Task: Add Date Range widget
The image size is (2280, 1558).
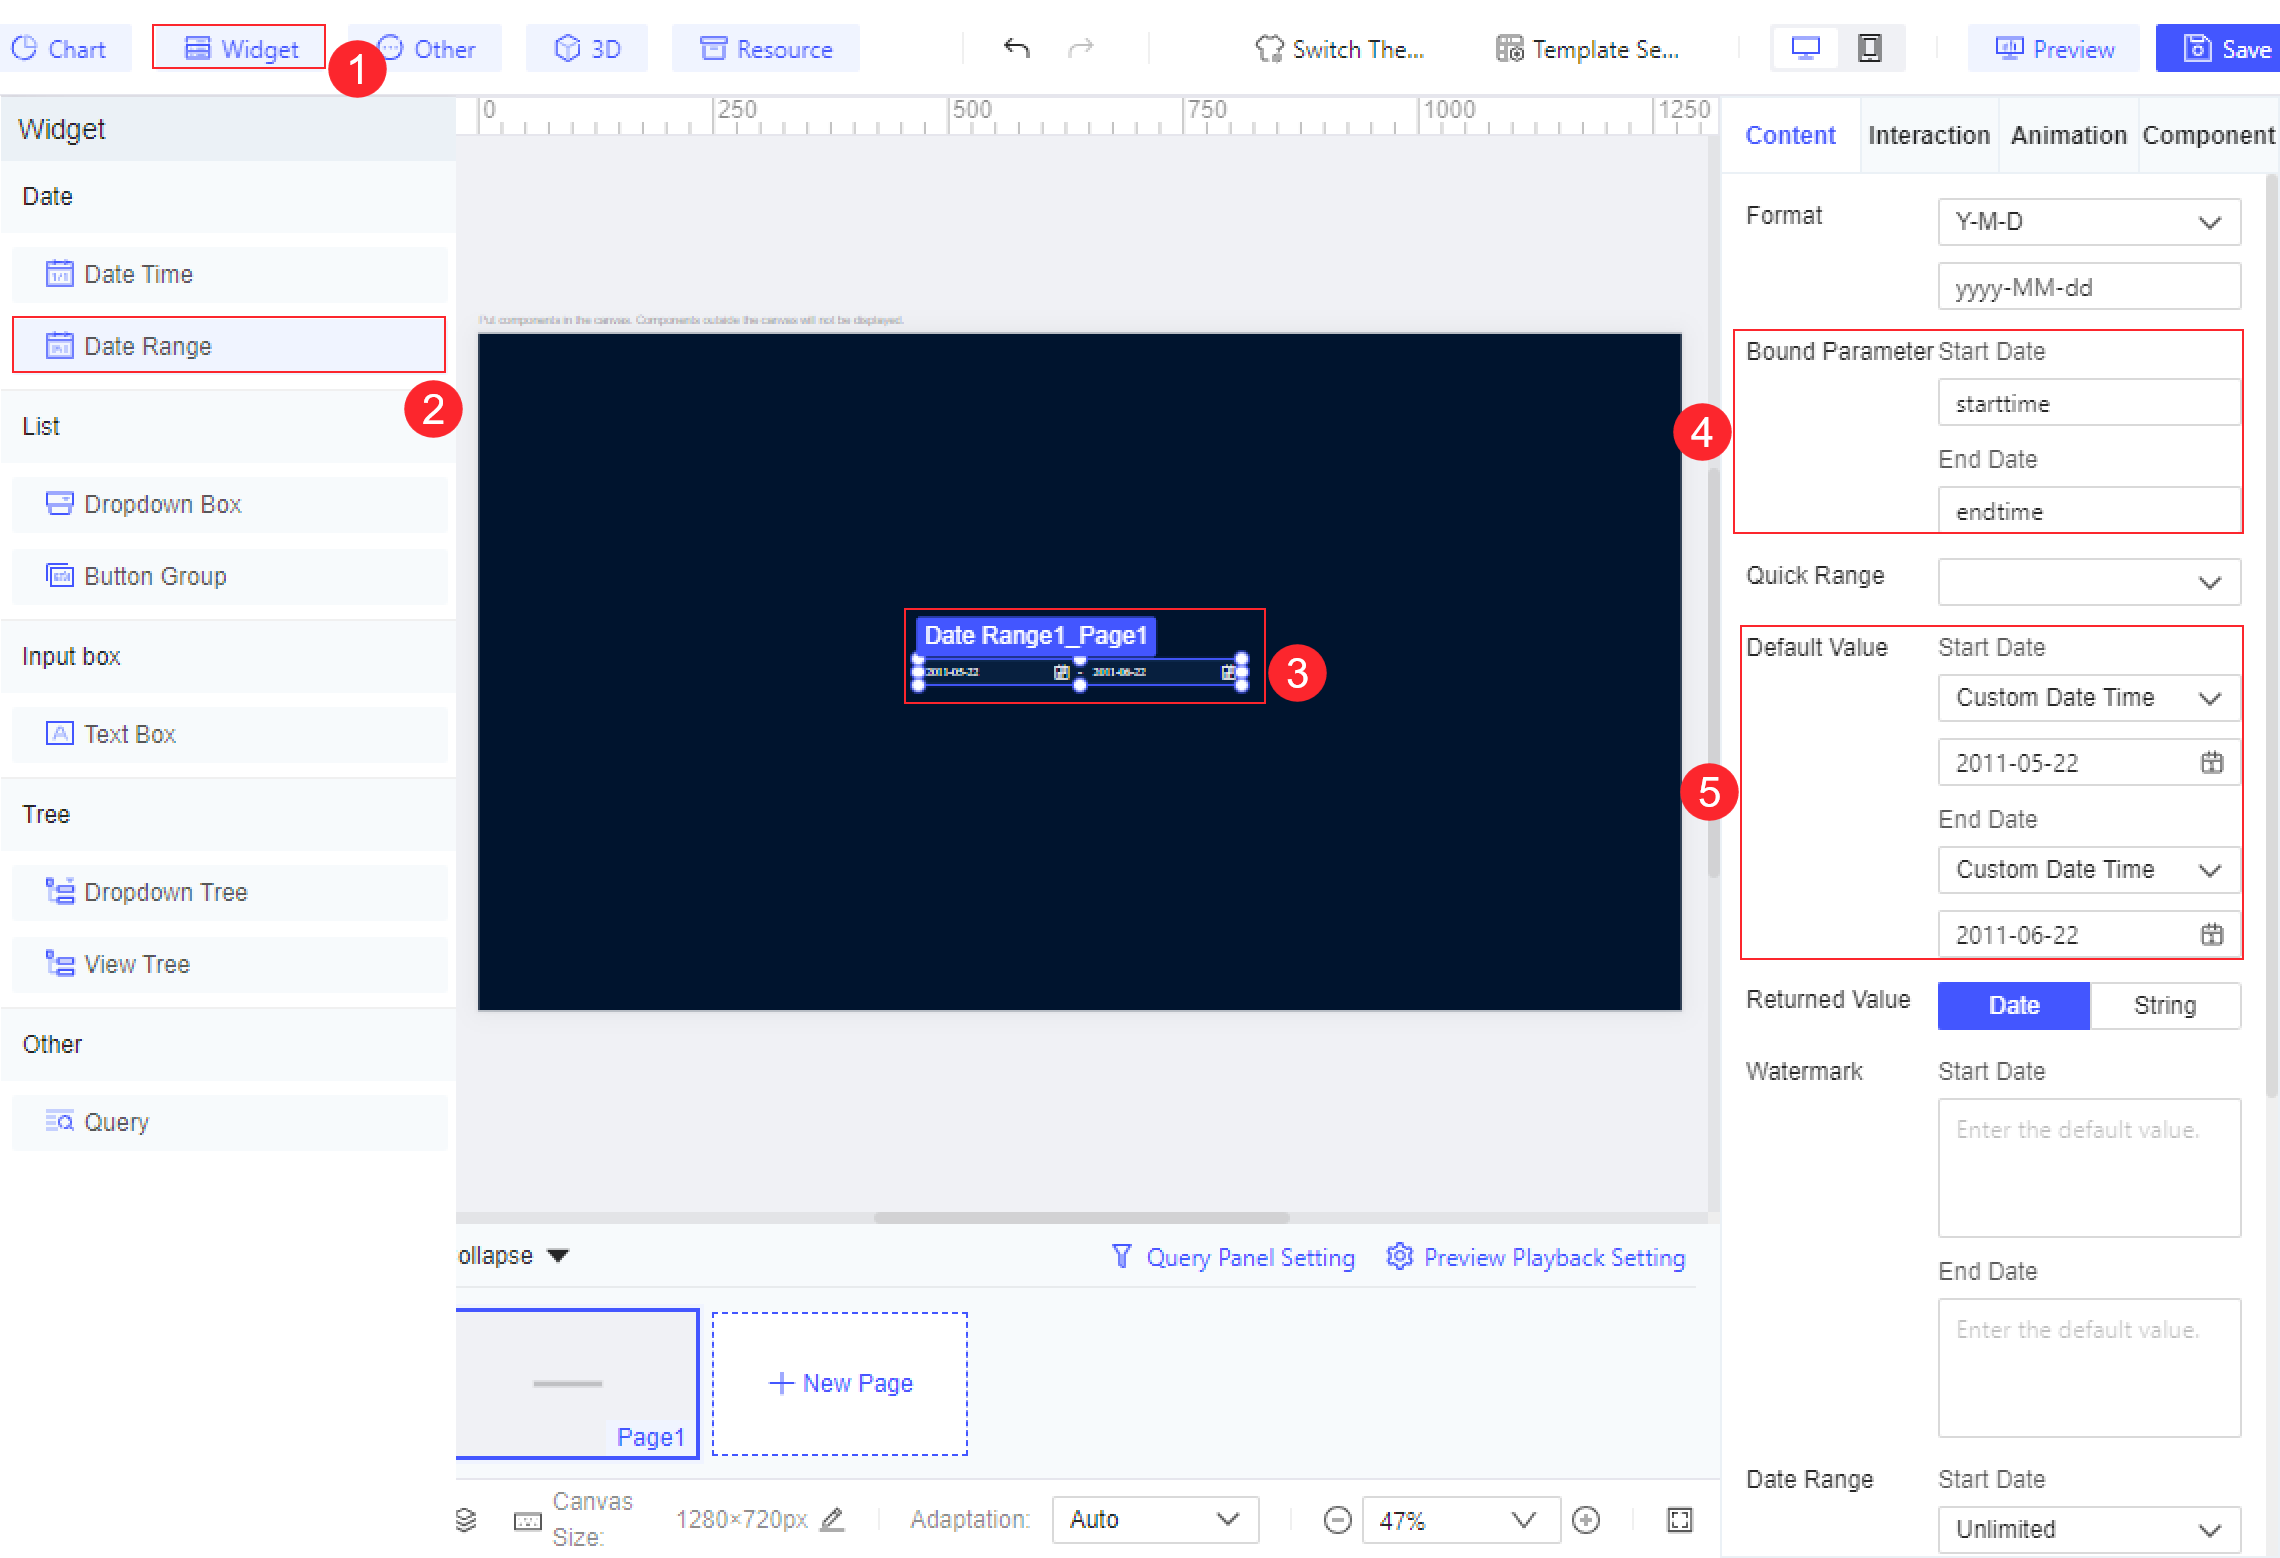Action: pyautogui.click(x=229, y=346)
